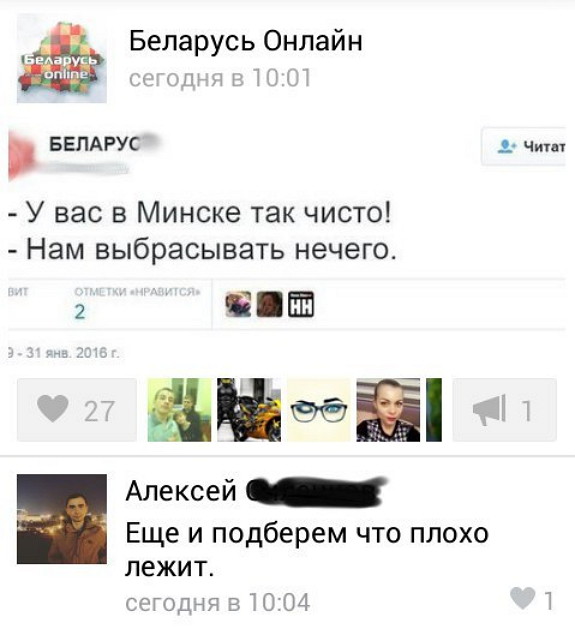View liker avatar of woman in checkered shirt
The image size is (575, 641).
(x=388, y=410)
